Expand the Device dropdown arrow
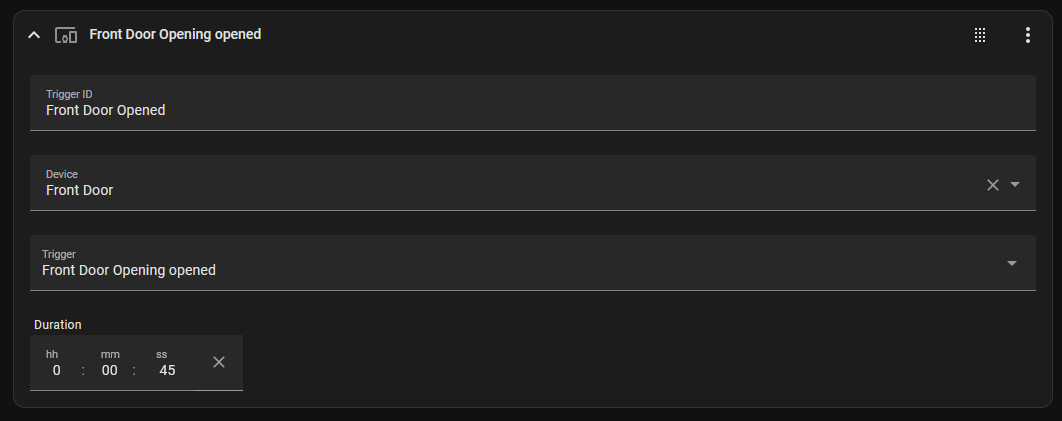The width and height of the screenshot is (1062, 421). click(x=1015, y=184)
